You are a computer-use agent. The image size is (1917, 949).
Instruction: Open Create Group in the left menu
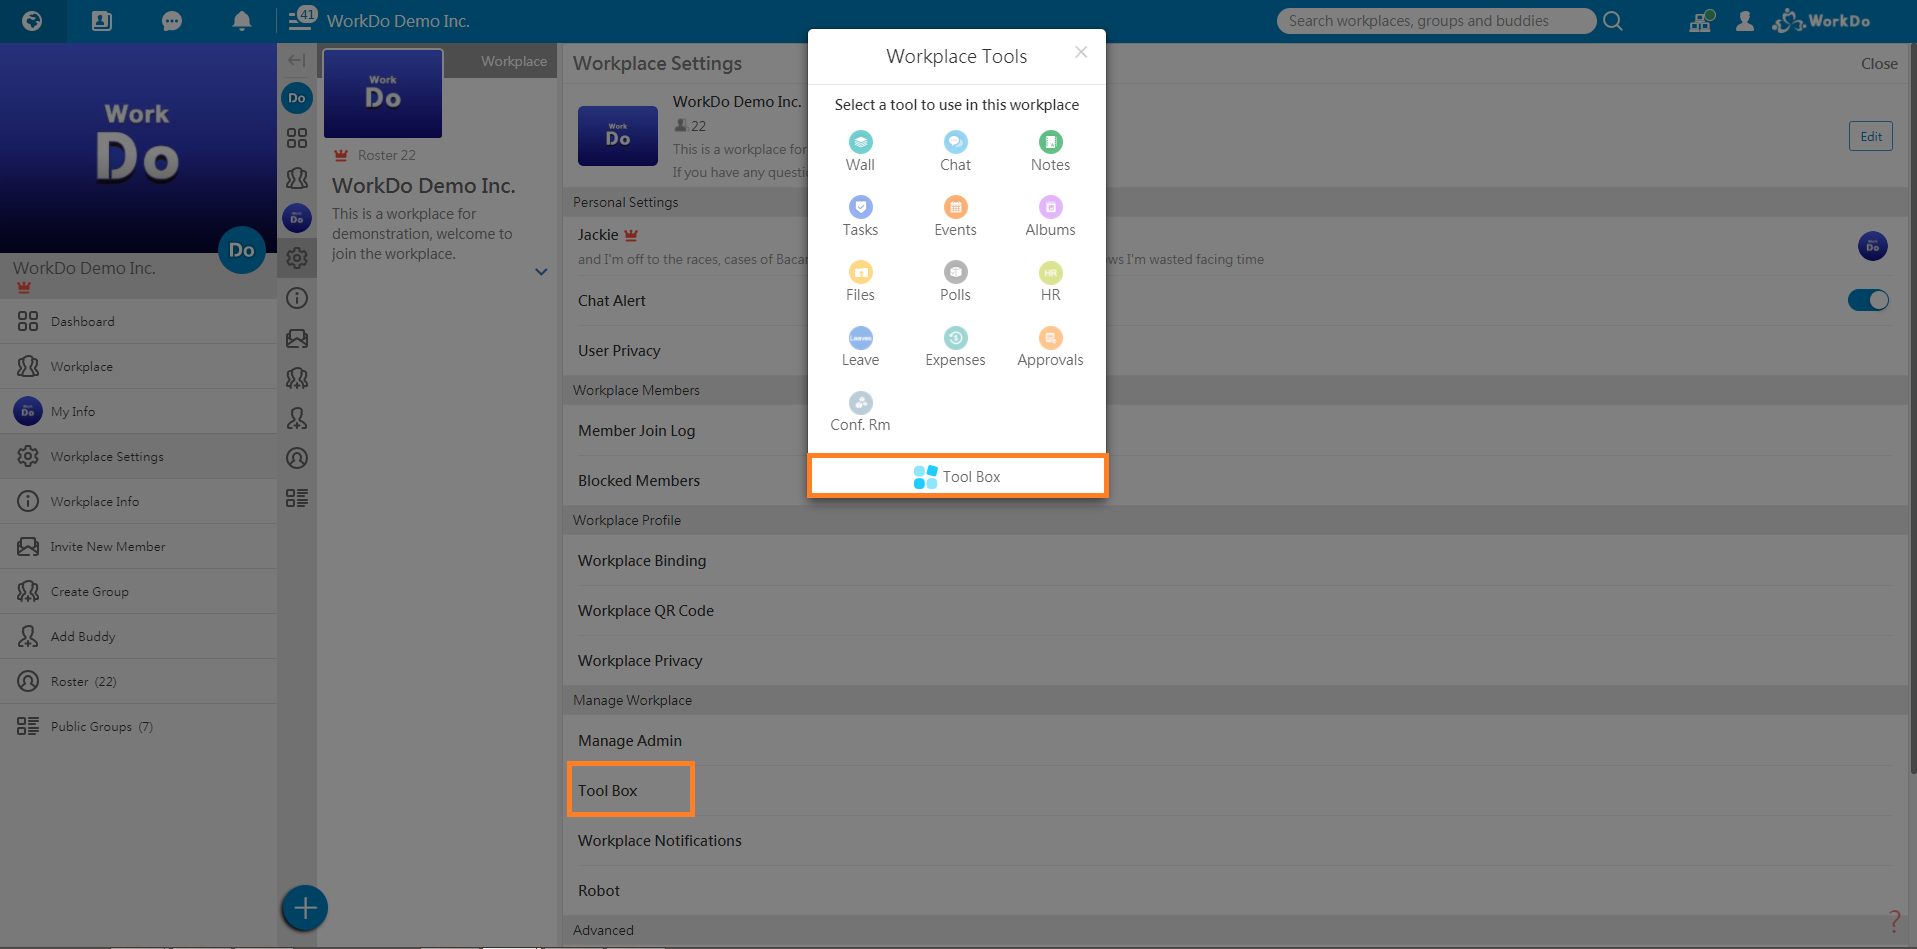(x=138, y=591)
